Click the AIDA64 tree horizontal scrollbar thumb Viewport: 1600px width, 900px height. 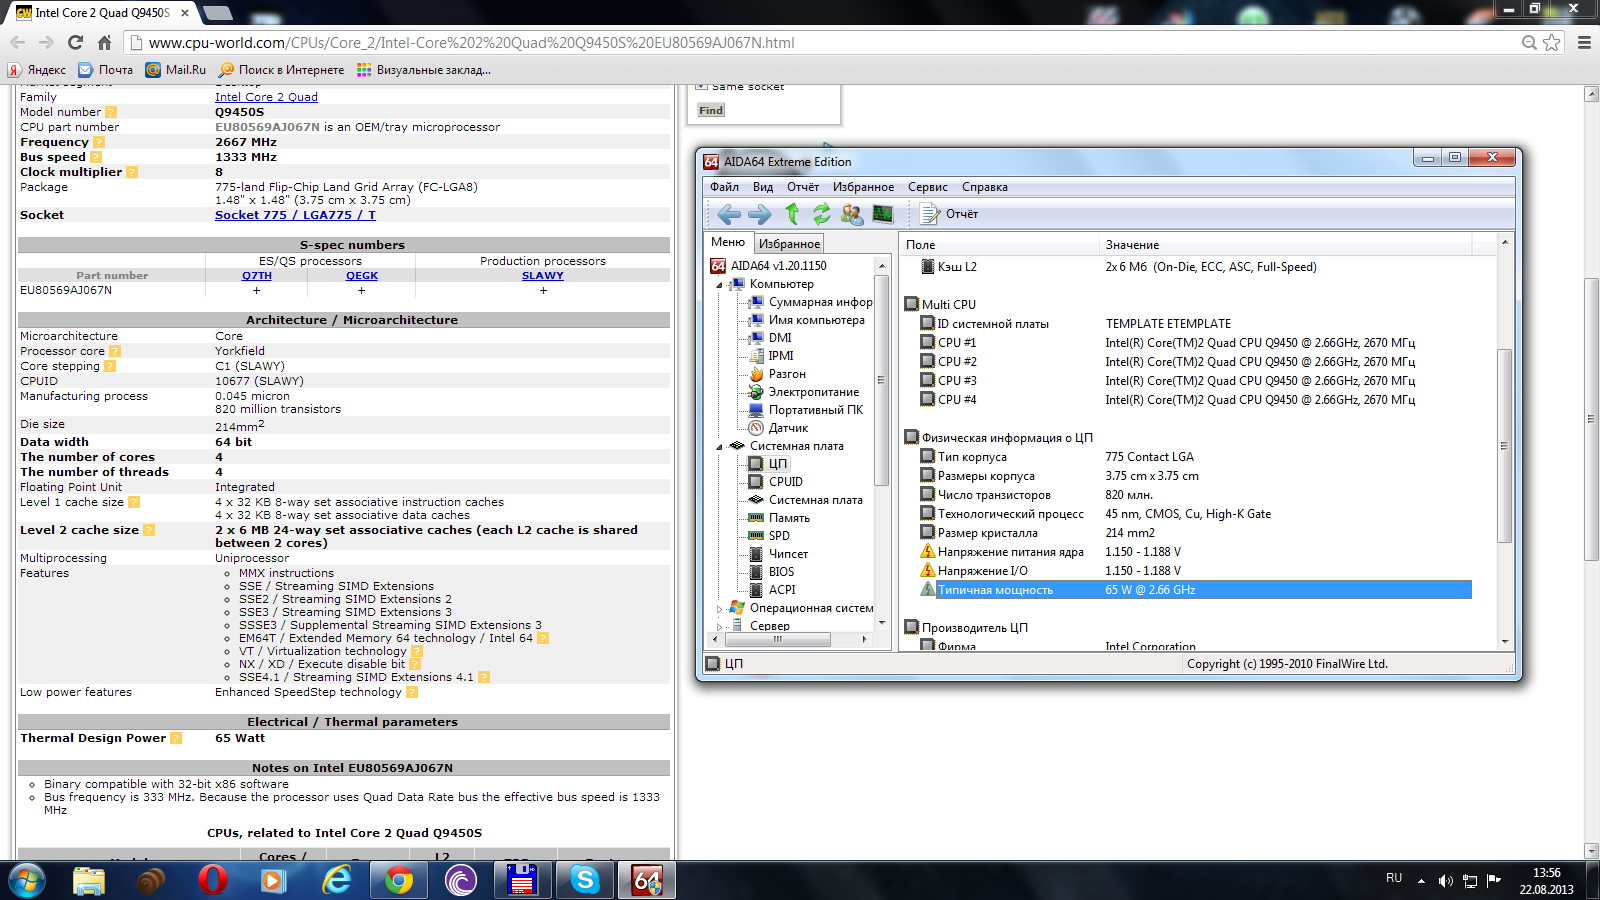coord(776,639)
